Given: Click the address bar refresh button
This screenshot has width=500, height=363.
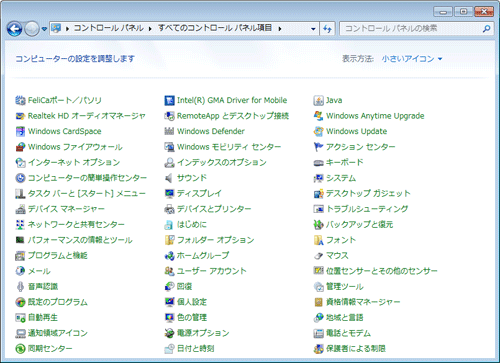Looking at the screenshot, I should pos(327,29).
